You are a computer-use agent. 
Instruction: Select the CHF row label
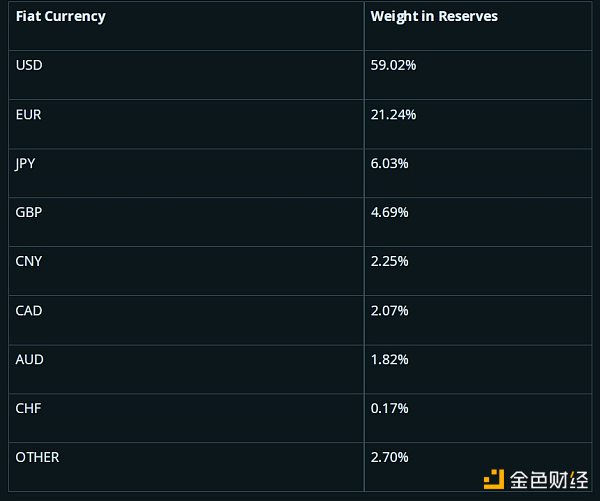point(28,408)
